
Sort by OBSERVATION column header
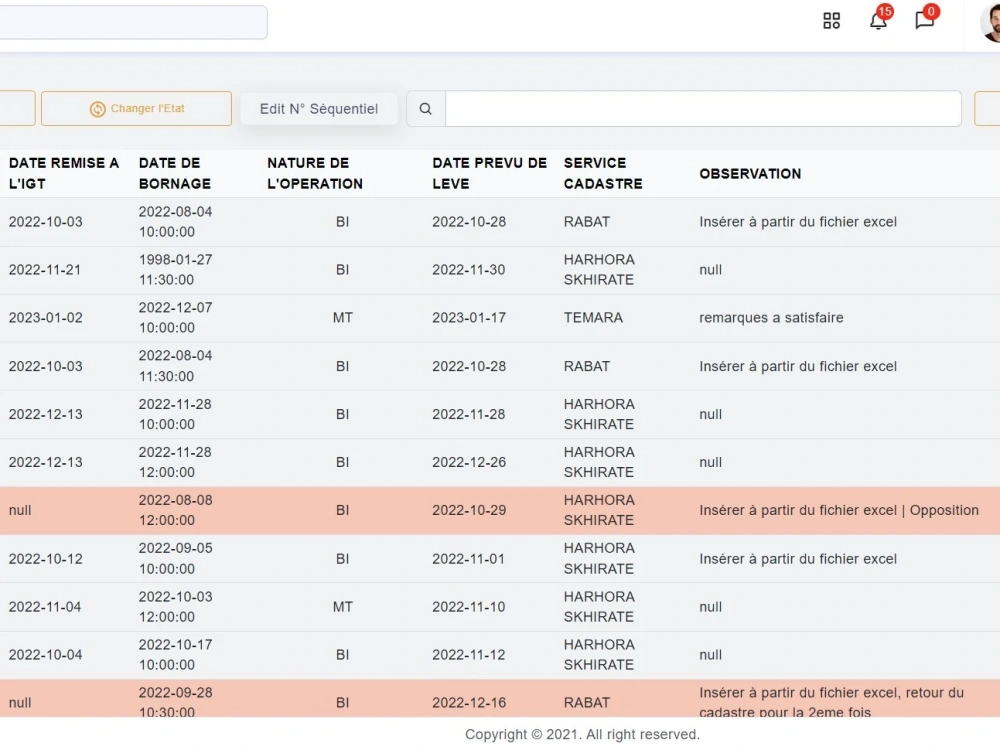pos(750,173)
